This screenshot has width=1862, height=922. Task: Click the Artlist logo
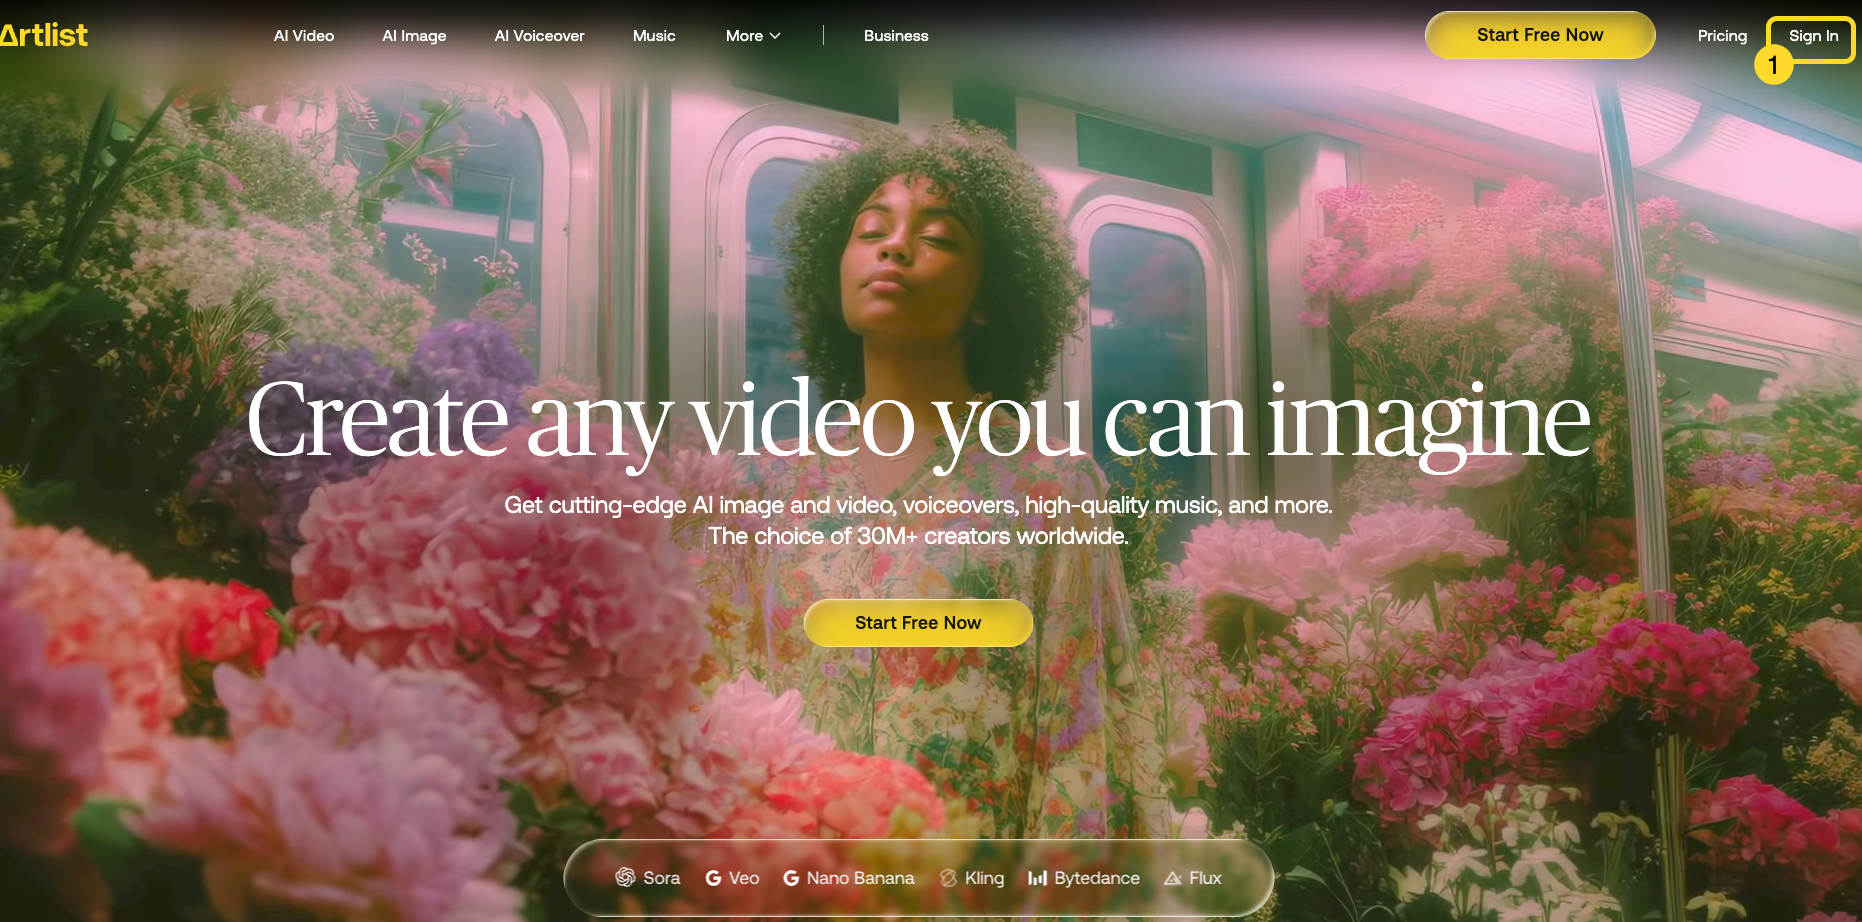coord(44,35)
